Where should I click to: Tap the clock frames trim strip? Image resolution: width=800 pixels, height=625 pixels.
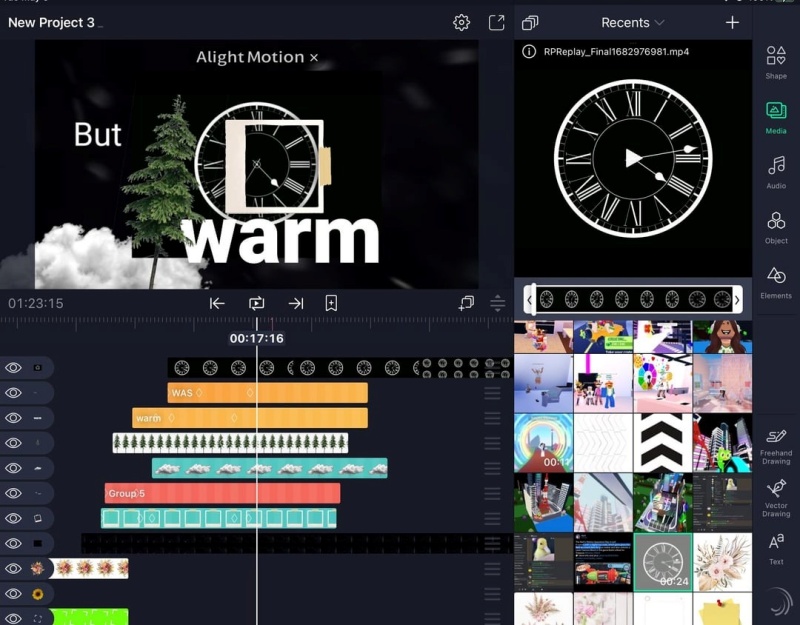[633, 299]
